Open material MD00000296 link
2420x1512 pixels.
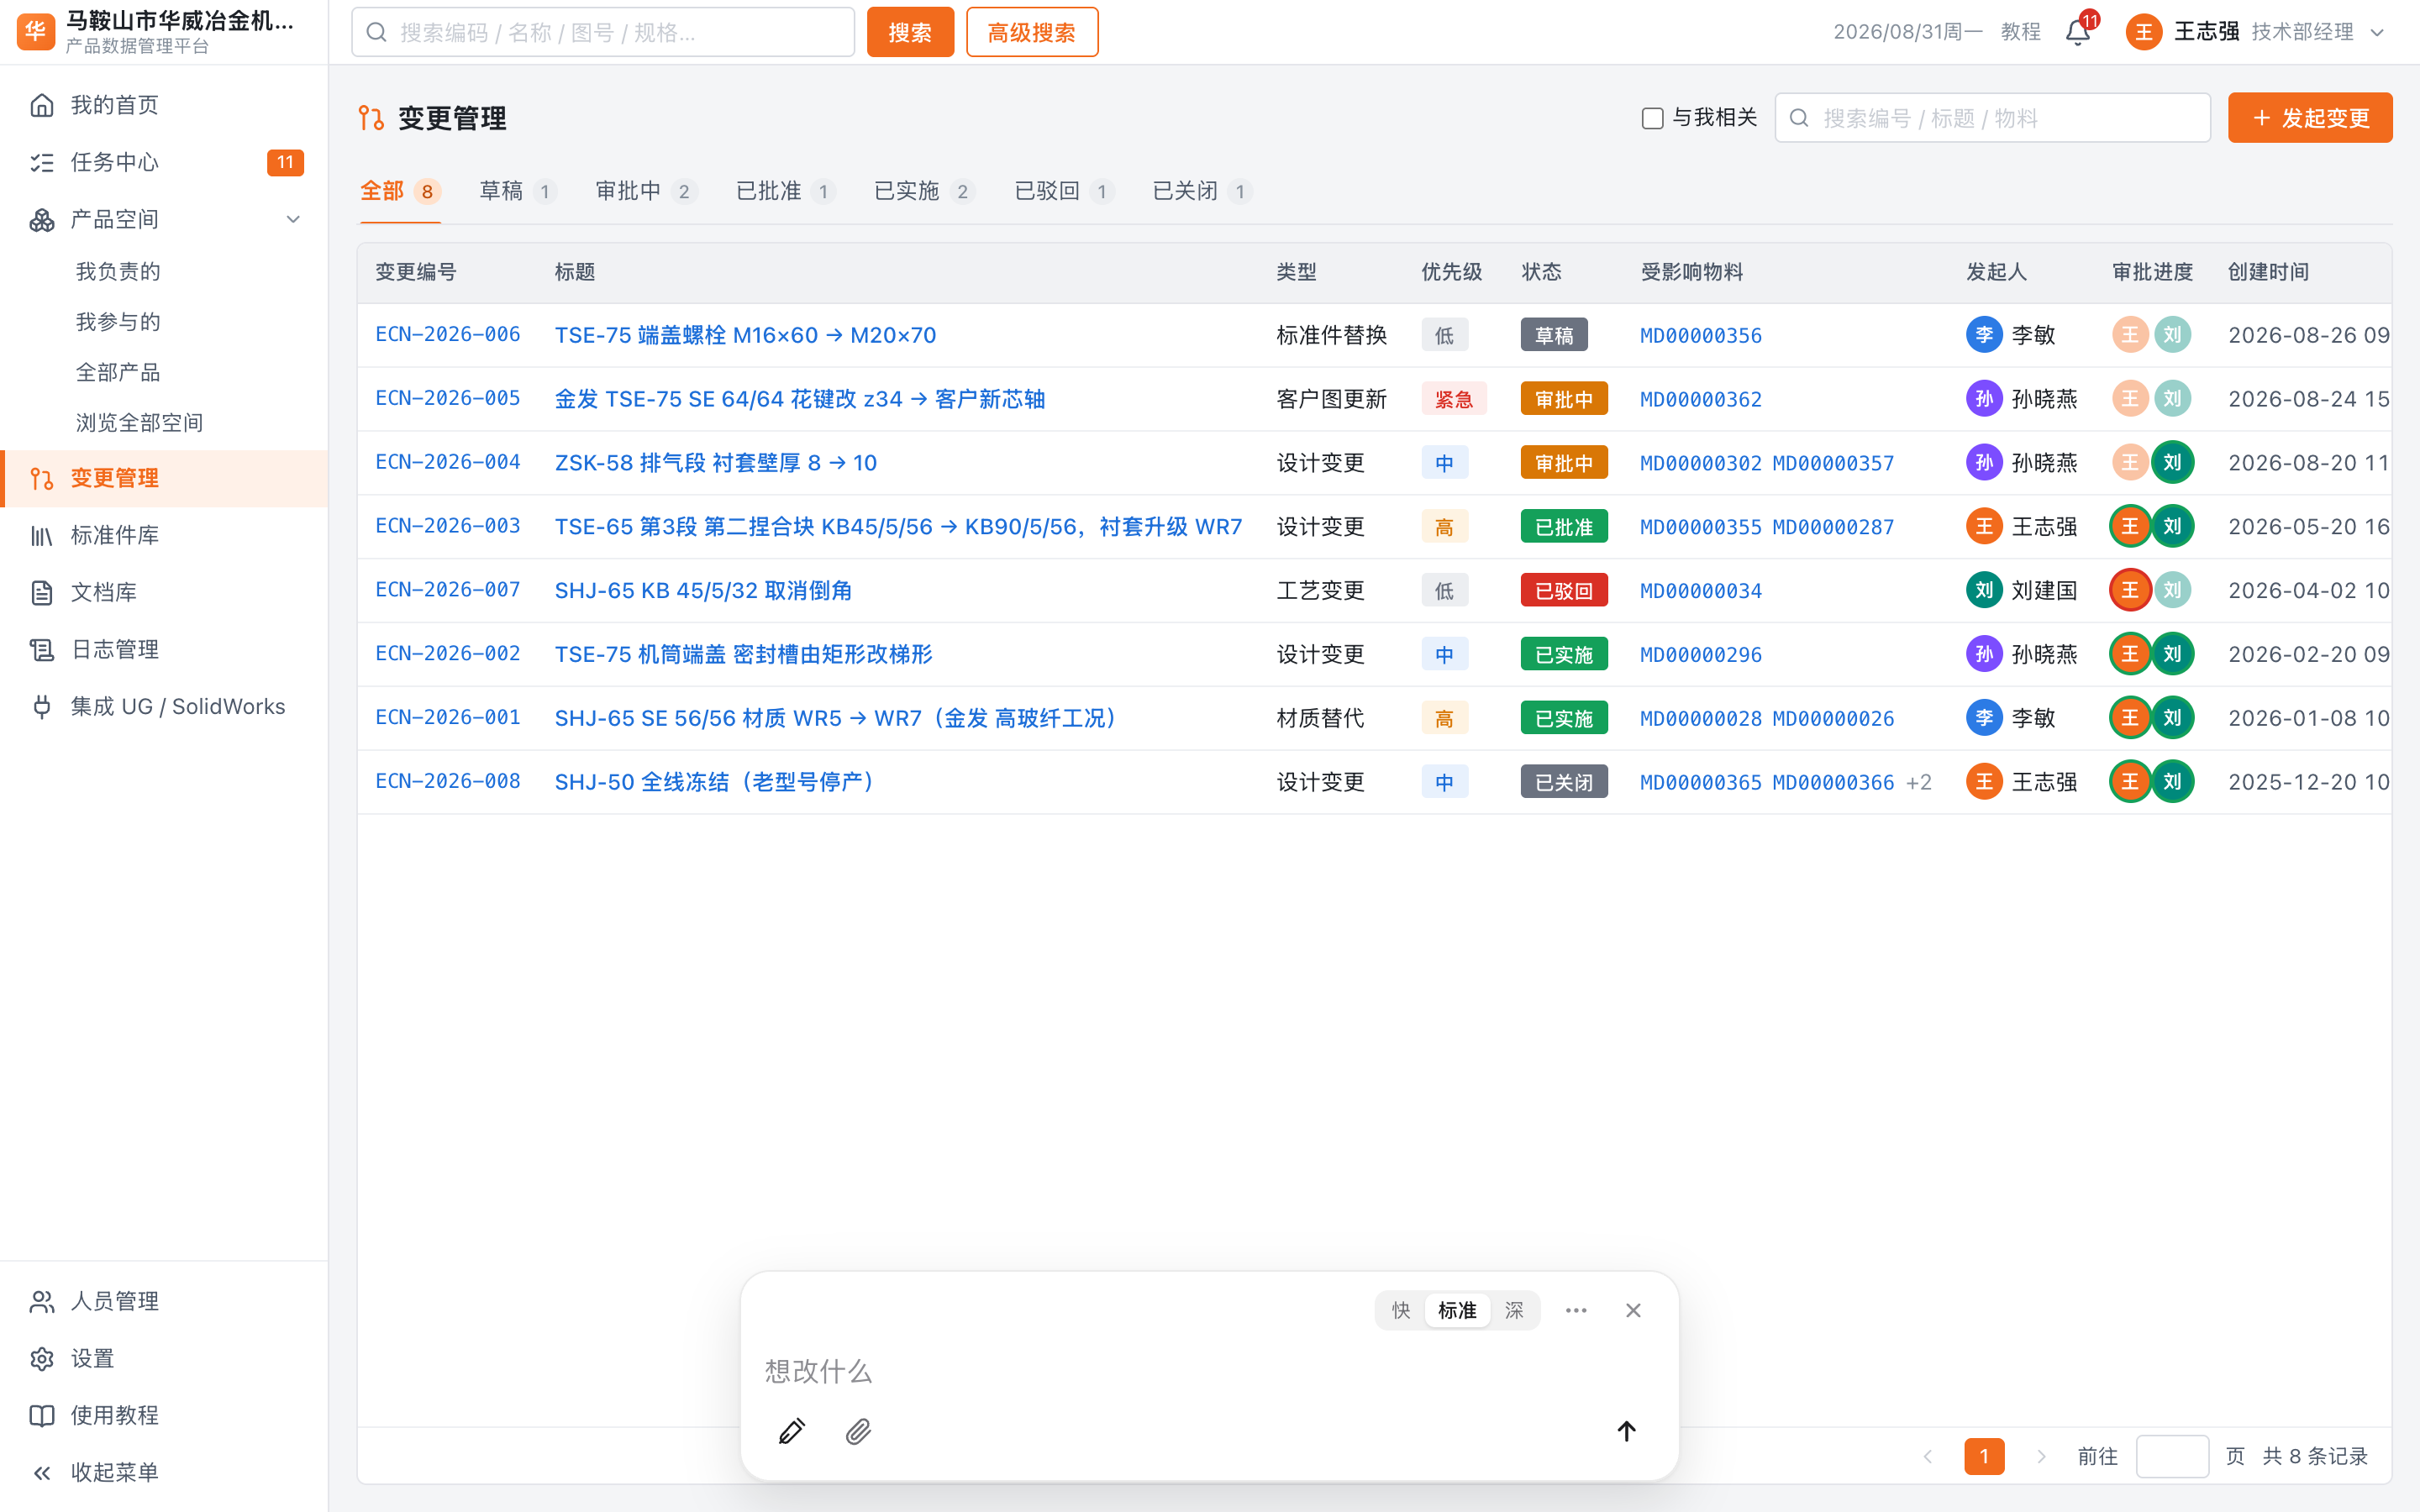[1701, 654]
